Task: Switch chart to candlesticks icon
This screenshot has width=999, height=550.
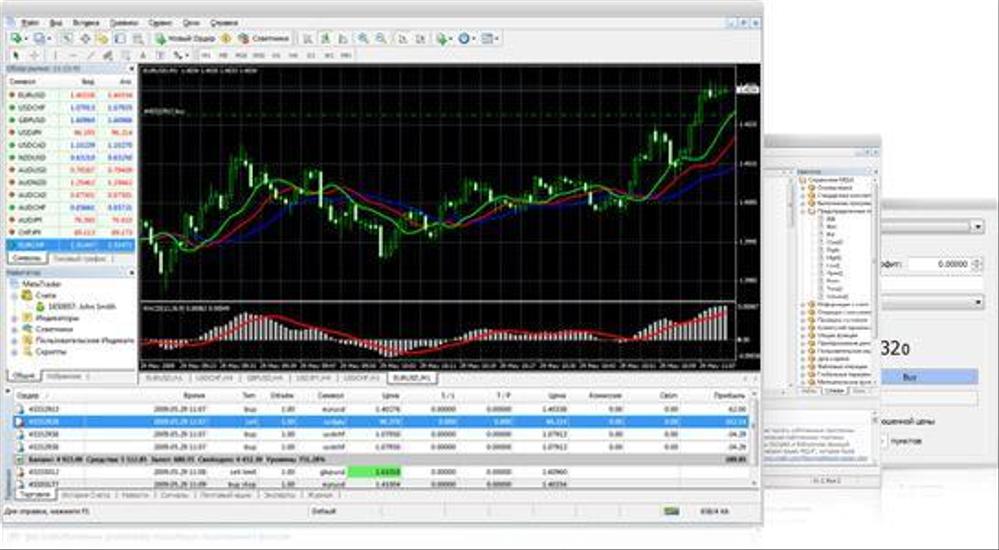Action: point(325,39)
